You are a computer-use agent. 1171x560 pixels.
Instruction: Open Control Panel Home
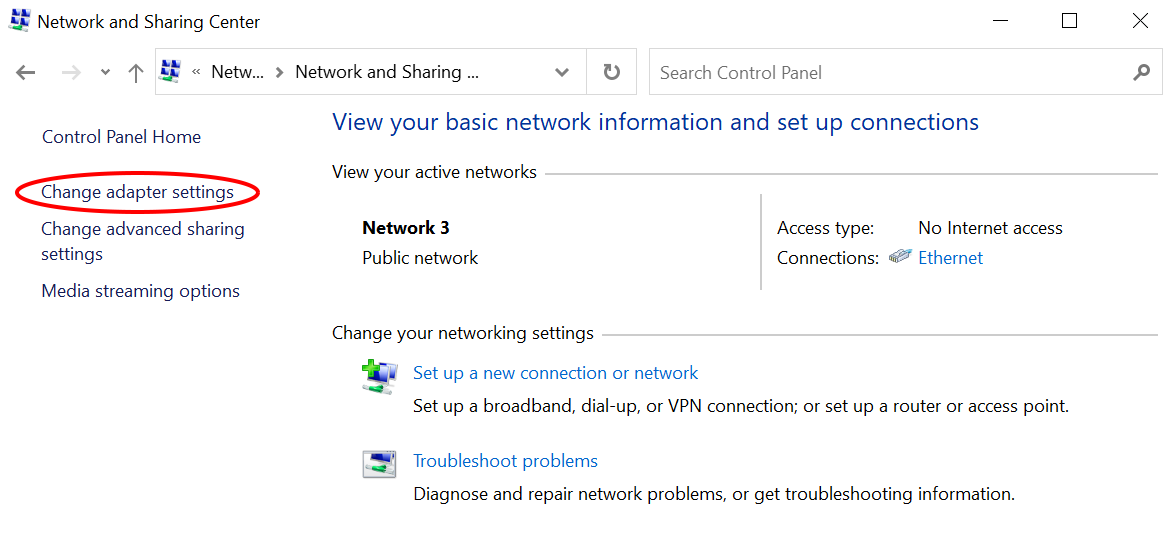click(121, 137)
